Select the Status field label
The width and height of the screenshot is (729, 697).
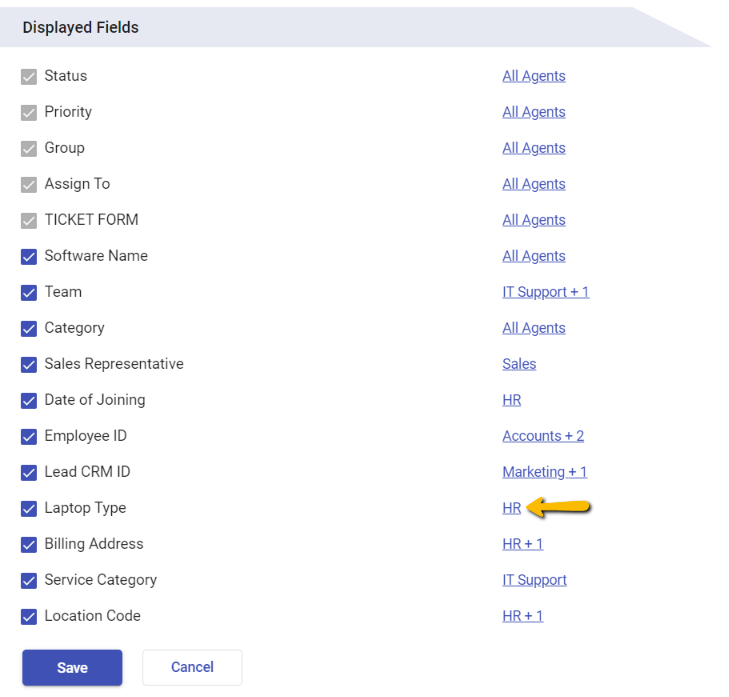click(x=66, y=76)
